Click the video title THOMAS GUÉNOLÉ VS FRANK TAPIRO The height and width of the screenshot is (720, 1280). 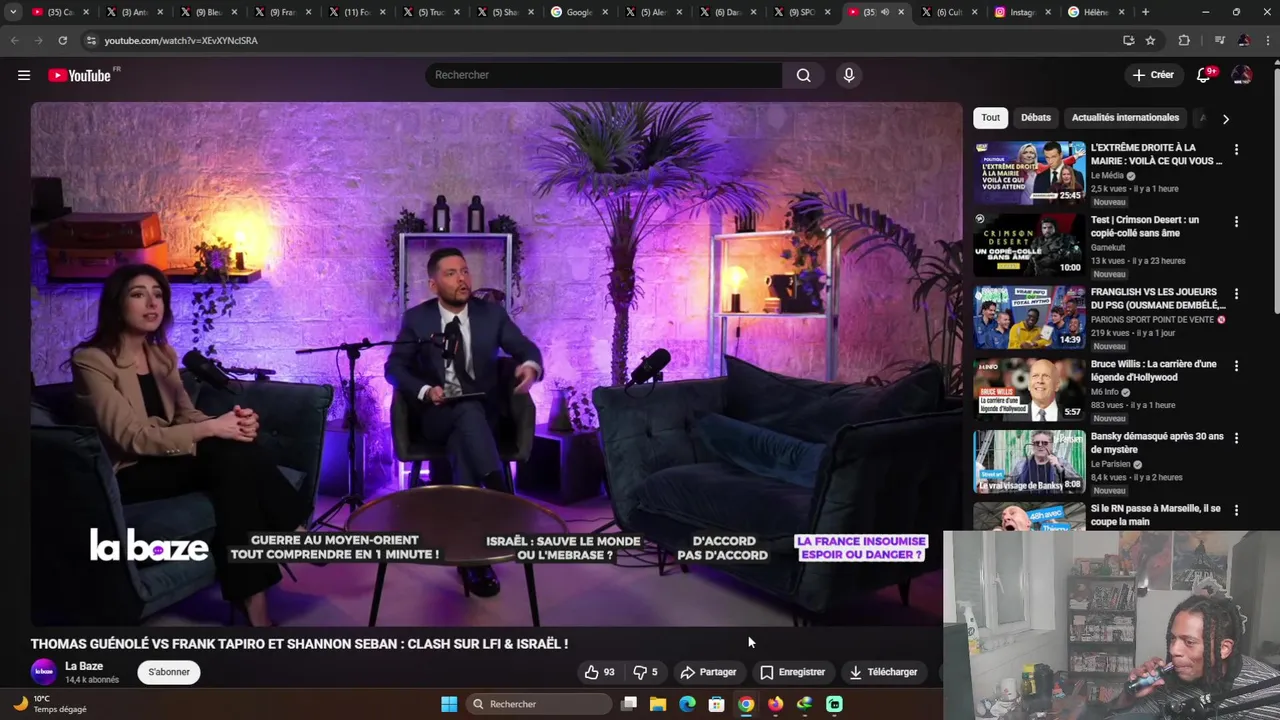[299, 644]
